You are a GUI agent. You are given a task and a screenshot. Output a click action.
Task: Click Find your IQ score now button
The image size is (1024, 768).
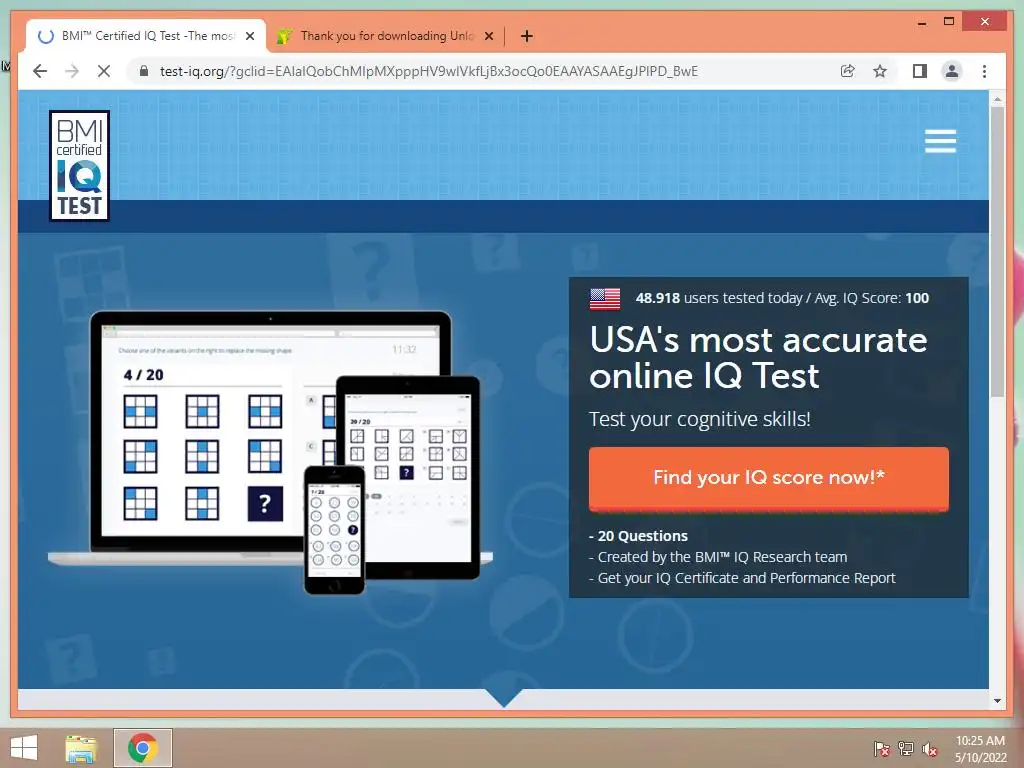pyautogui.click(x=769, y=479)
